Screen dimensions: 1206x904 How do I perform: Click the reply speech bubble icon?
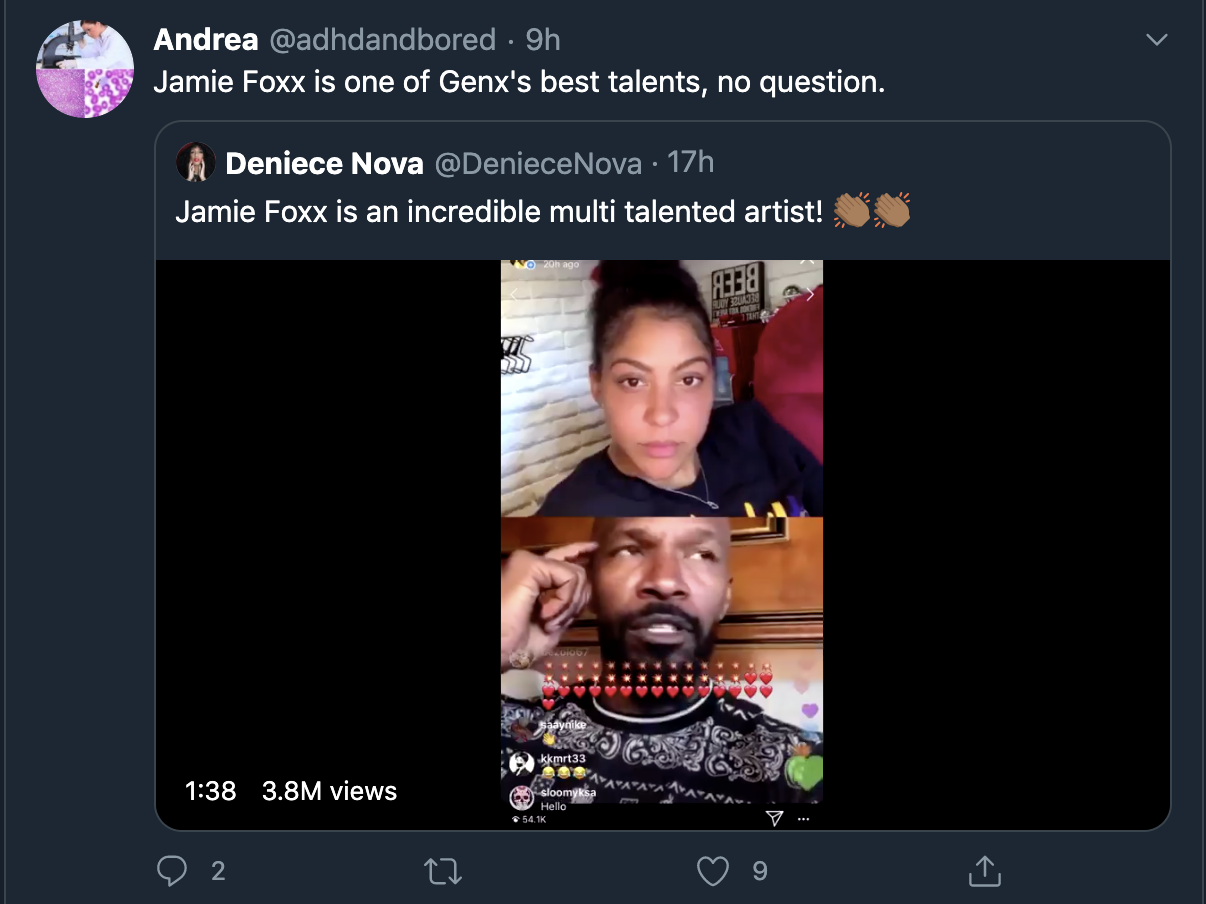tap(173, 871)
